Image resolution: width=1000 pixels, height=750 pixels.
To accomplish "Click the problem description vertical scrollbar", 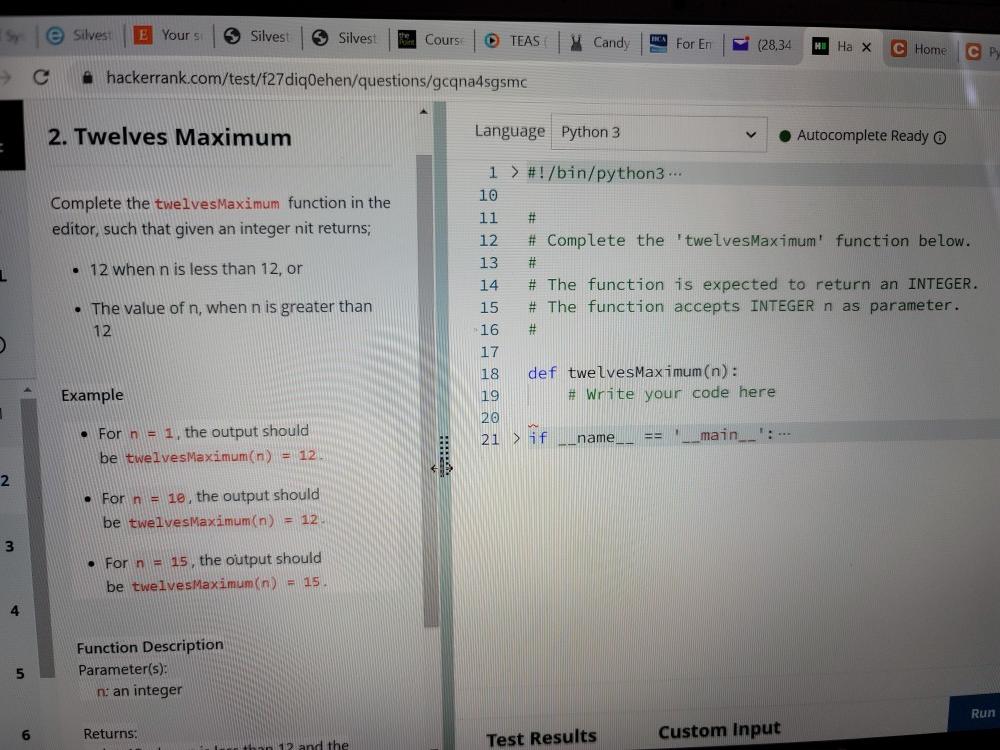I will [427, 390].
